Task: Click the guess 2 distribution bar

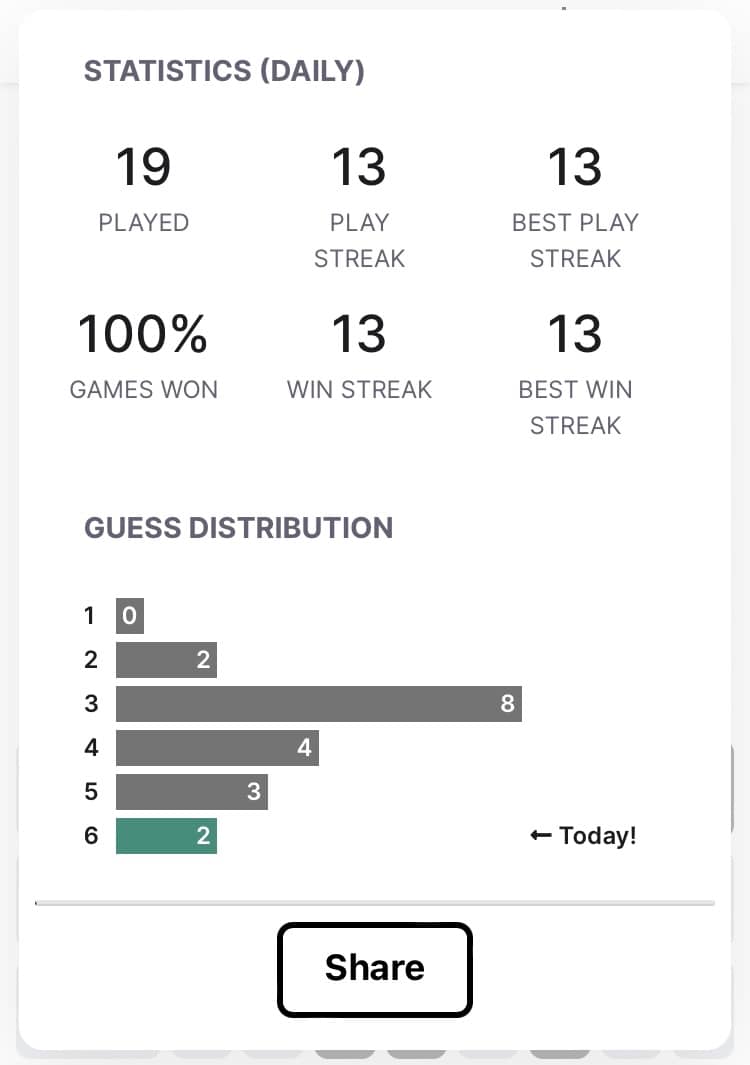Action: pos(166,660)
